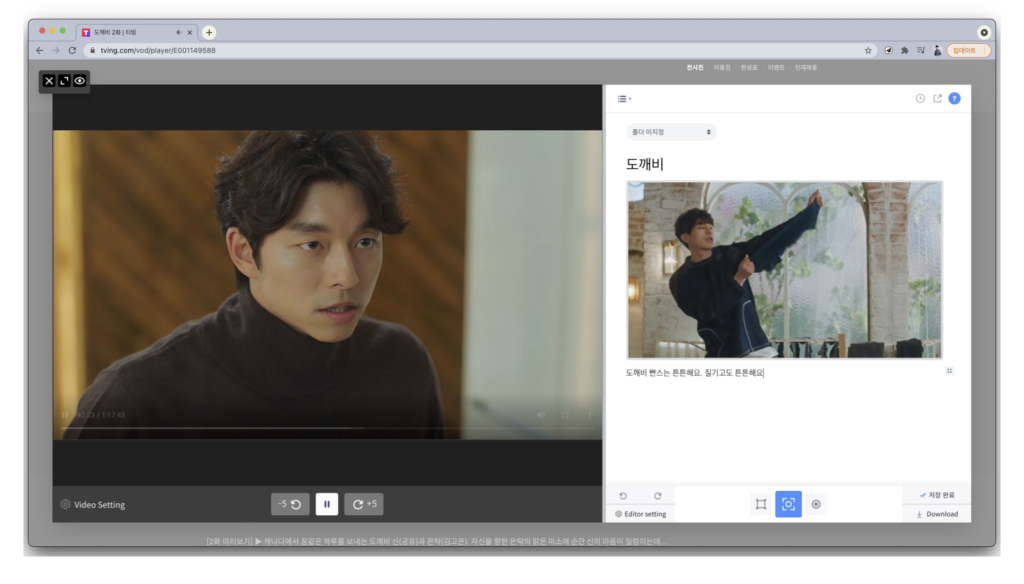
Task: Click the note title 도깨비
Action: (645, 164)
